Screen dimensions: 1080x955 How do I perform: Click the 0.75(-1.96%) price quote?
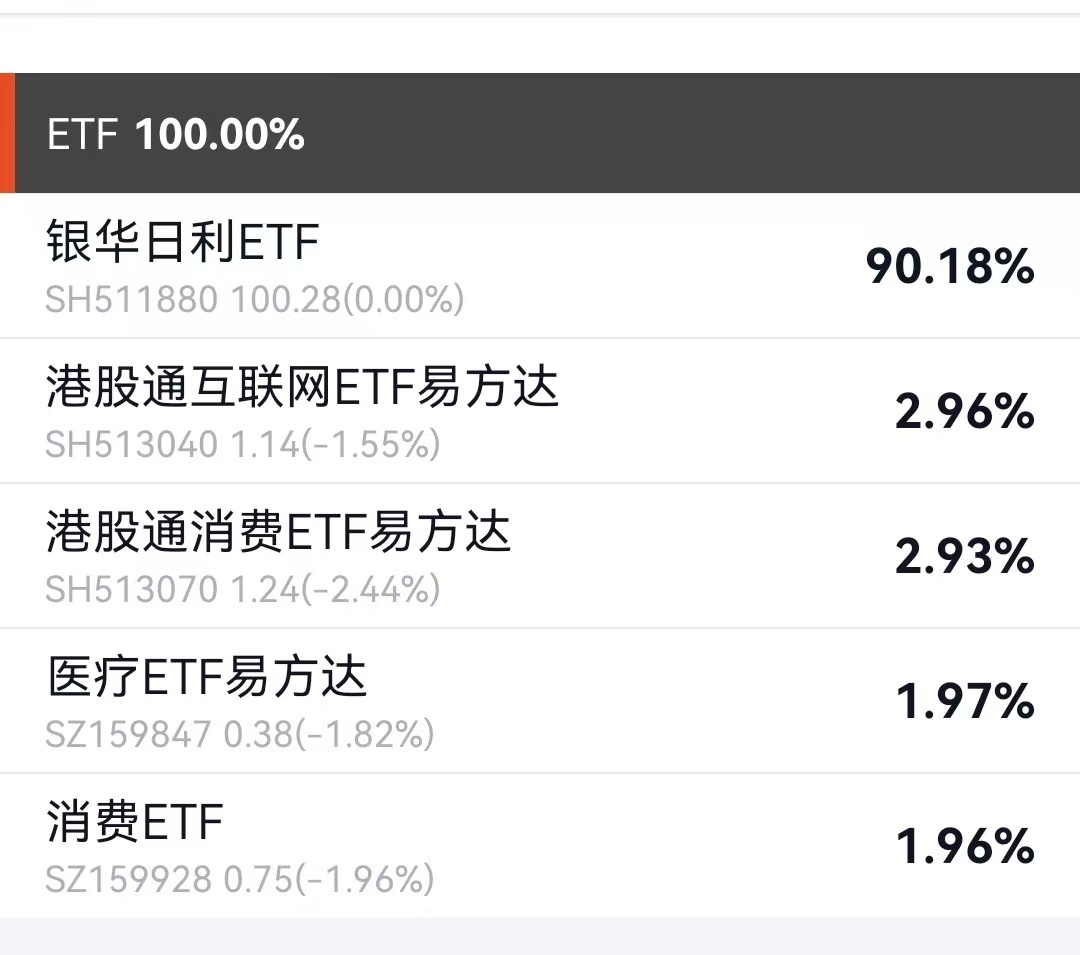pyautogui.click(x=329, y=879)
